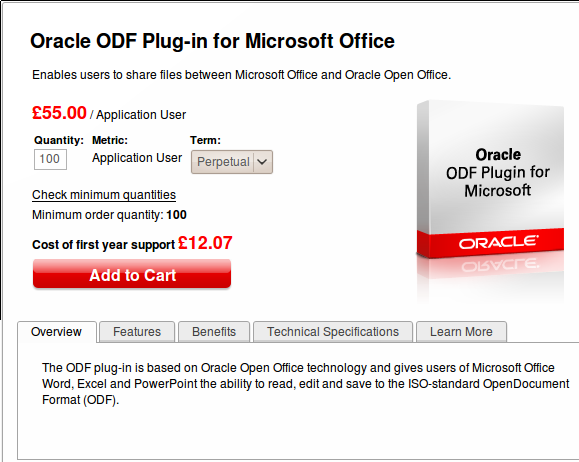This screenshot has height=462, width=579.
Task: Select the Learn More tab
Action: click(461, 332)
